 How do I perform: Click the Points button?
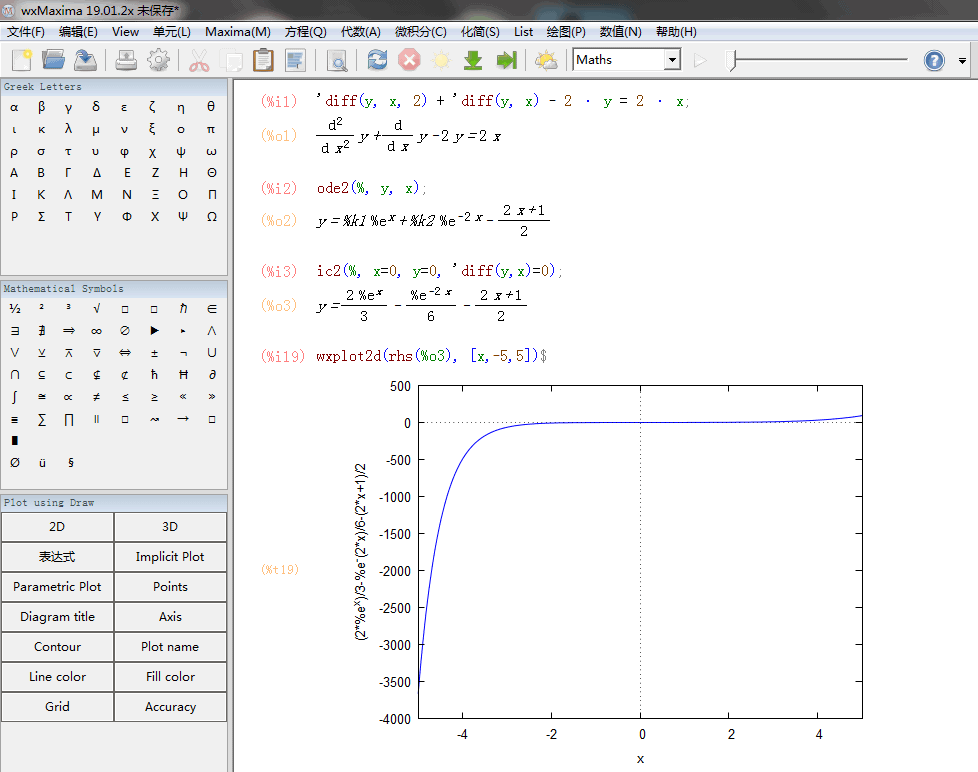click(170, 587)
